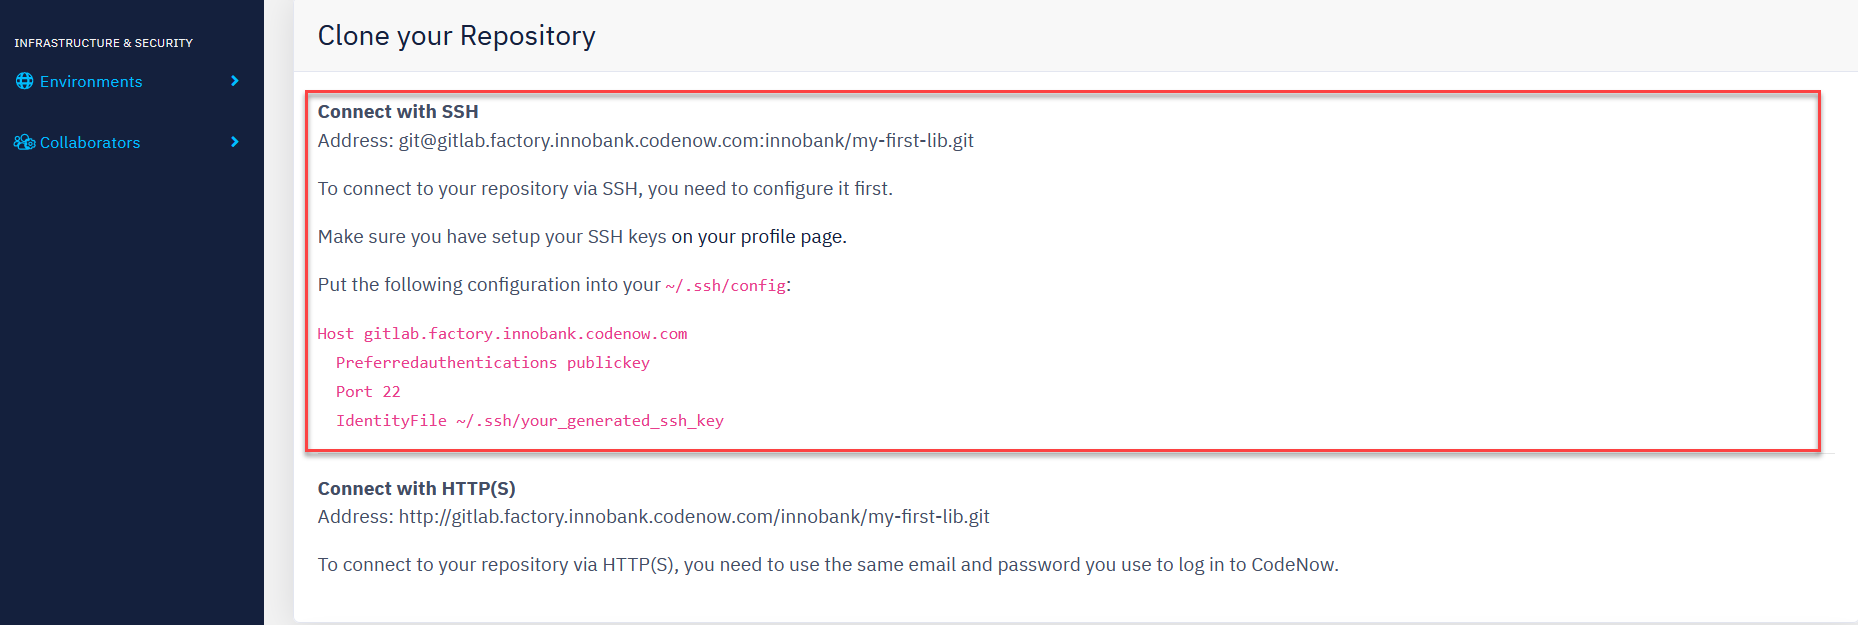Click the Environments globe icon
Screen dimensions: 1858x625
tap(24, 81)
